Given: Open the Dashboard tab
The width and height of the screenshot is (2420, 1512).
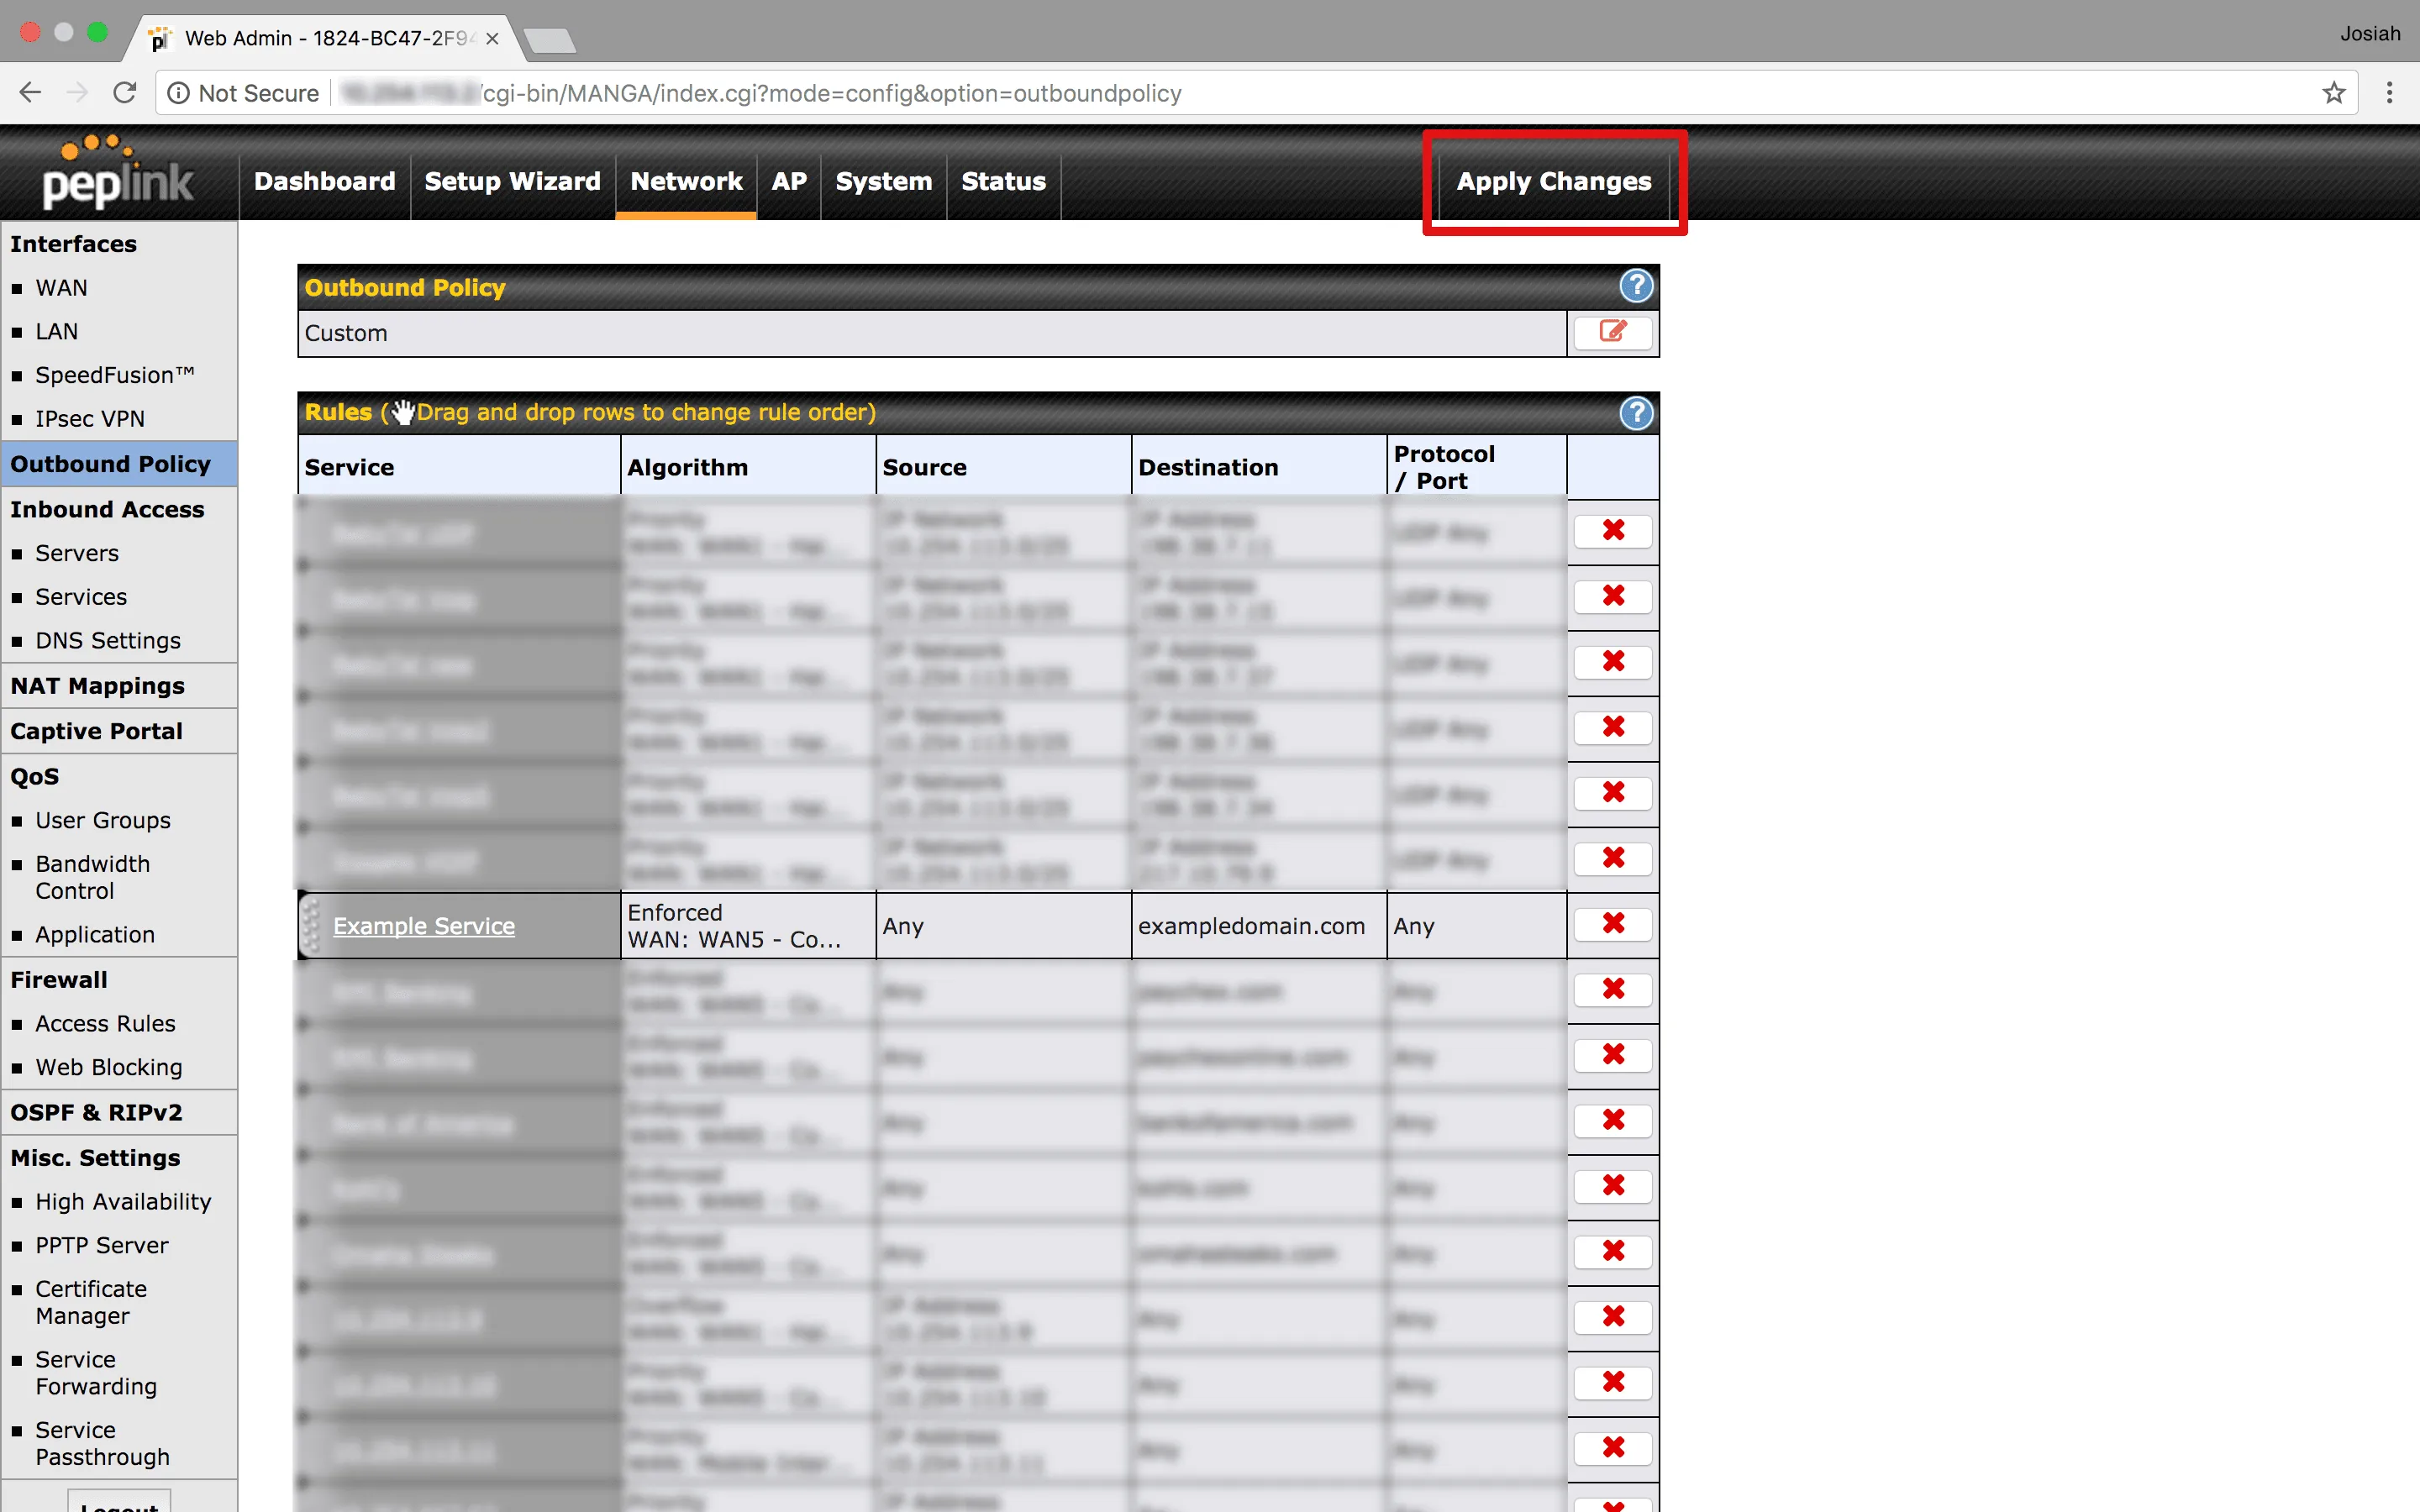Looking at the screenshot, I should tap(324, 181).
